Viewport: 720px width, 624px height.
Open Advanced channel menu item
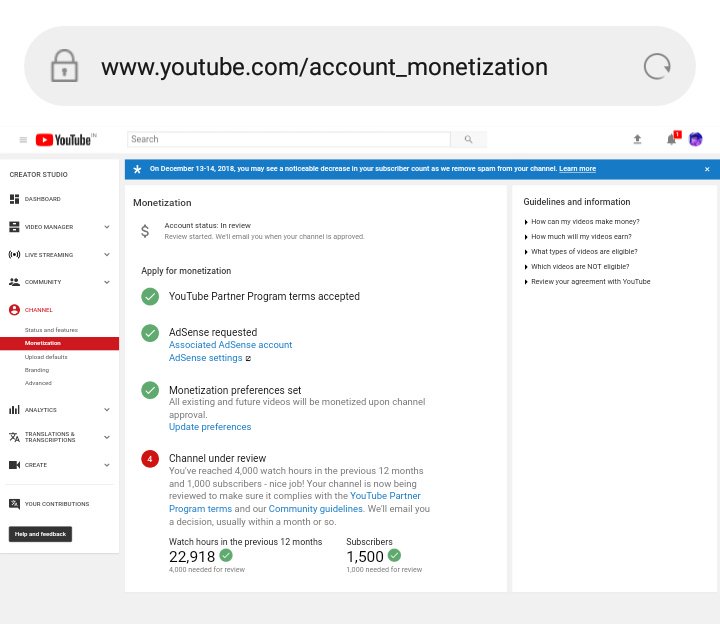(x=38, y=382)
